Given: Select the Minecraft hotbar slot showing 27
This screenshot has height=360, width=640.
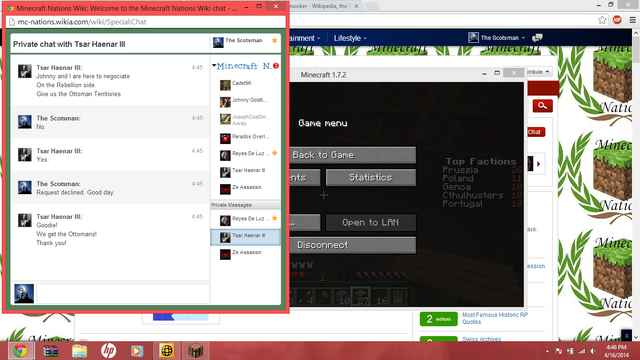Looking at the screenshot, I should (x=361, y=297).
